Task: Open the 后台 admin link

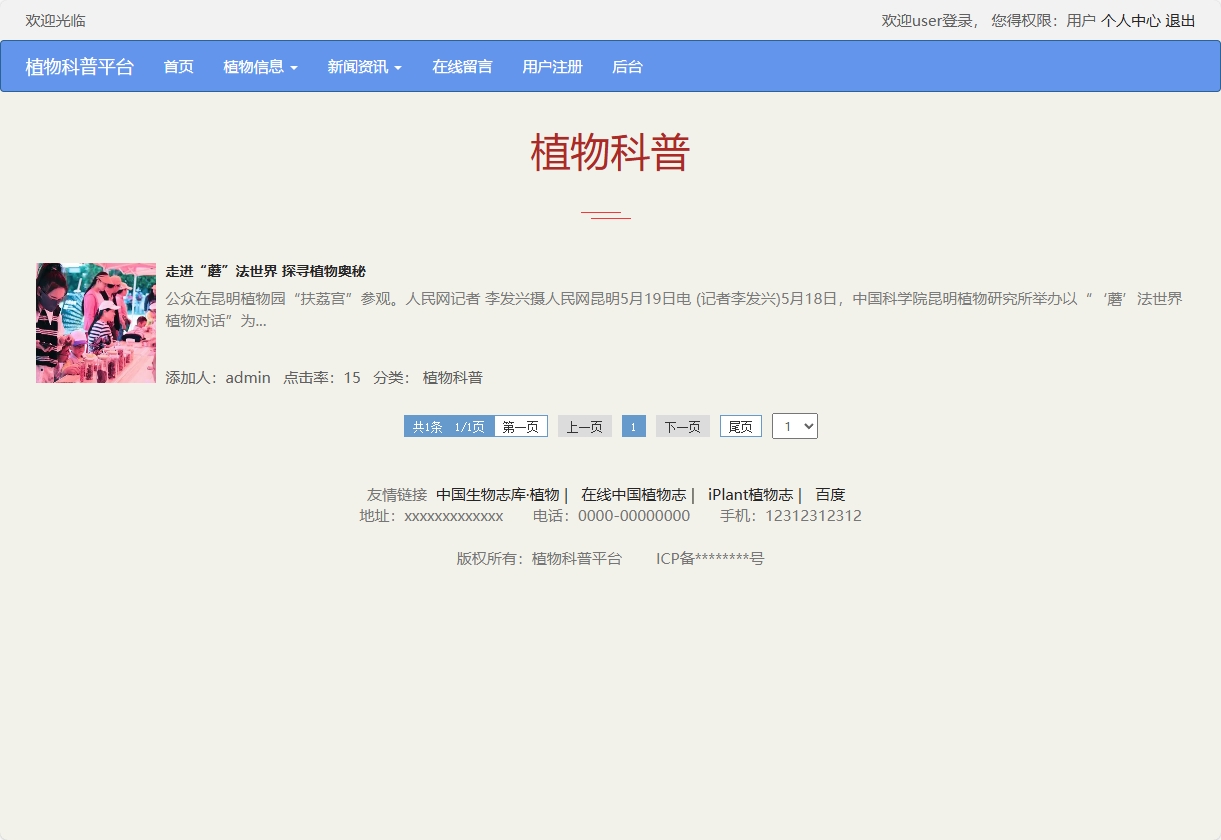Action: pyautogui.click(x=627, y=67)
